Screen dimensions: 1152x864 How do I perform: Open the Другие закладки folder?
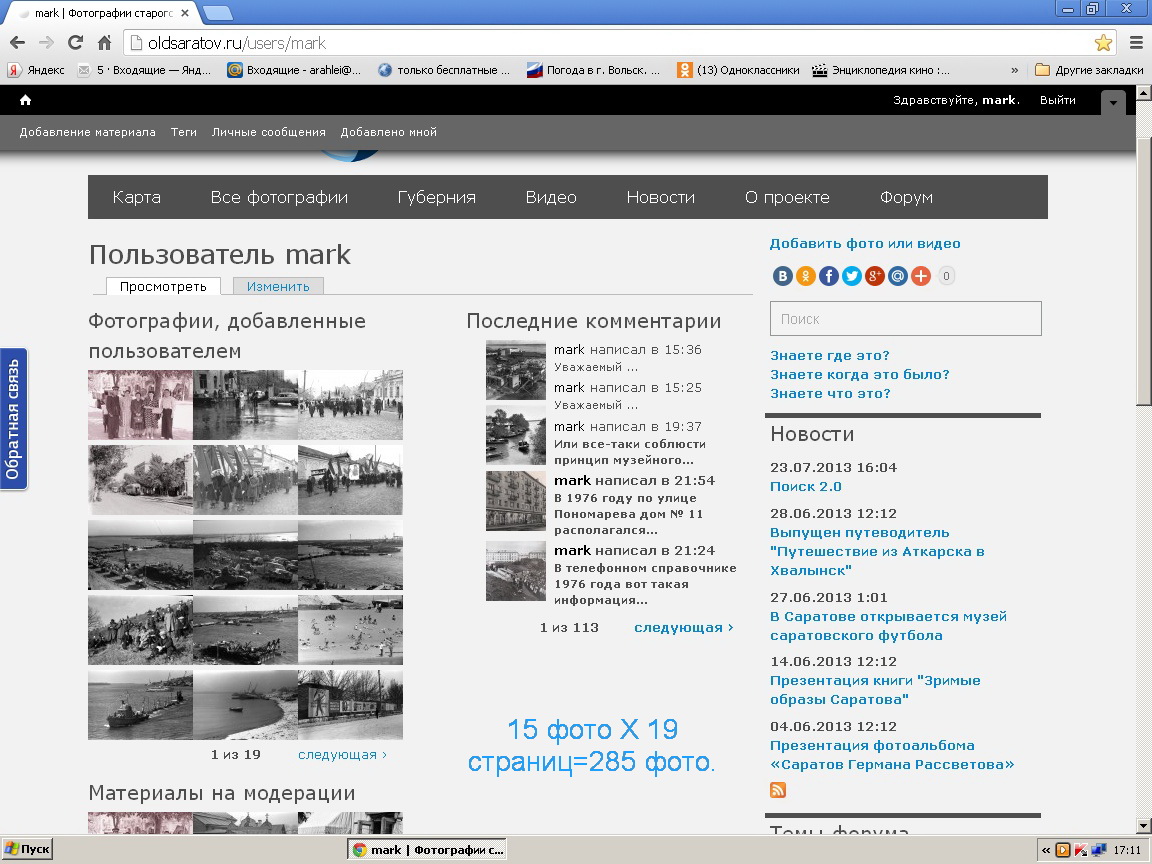point(1090,70)
